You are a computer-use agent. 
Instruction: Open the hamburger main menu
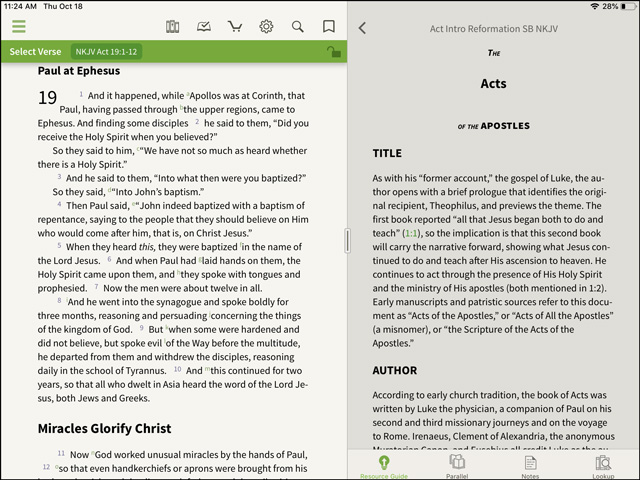[19, 27]
